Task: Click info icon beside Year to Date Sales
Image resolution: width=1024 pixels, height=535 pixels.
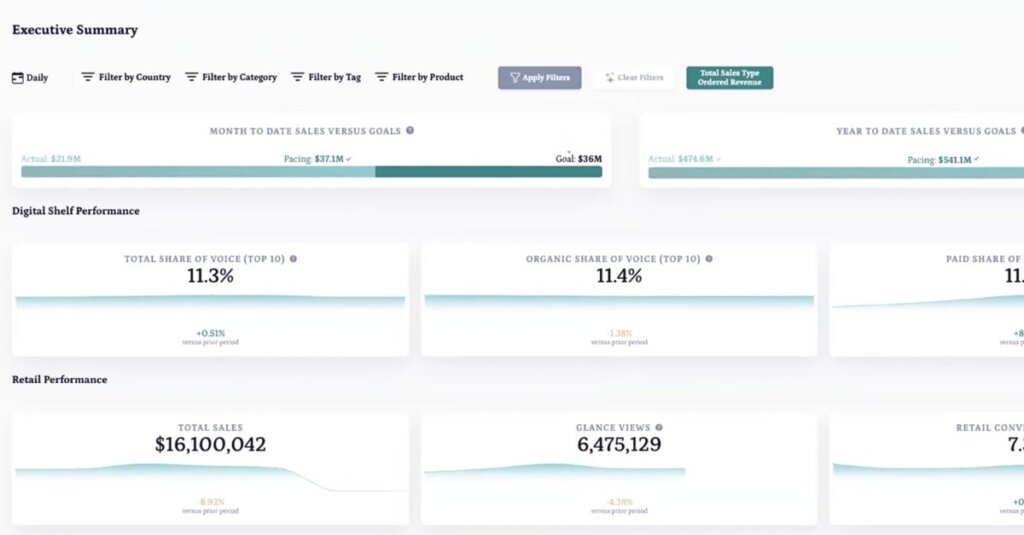Action: [1020, 131]
